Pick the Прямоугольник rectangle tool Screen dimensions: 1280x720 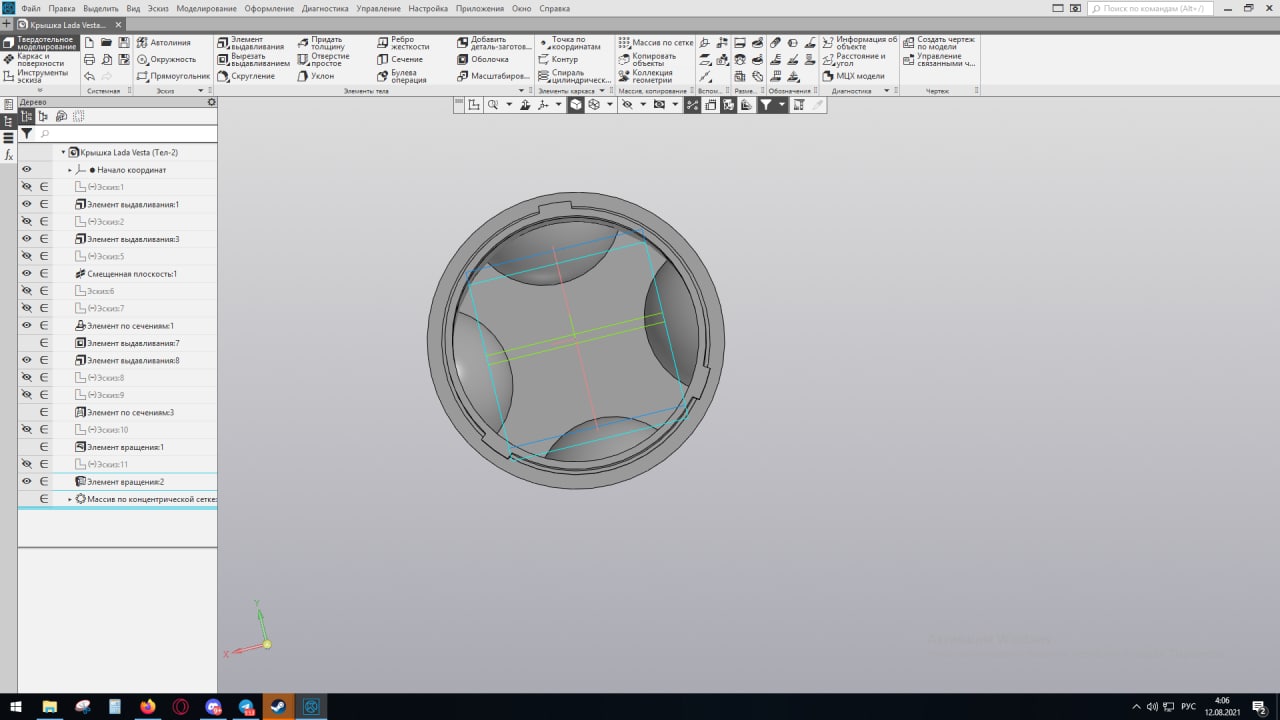pyautogui.click(x=173, y=76)
